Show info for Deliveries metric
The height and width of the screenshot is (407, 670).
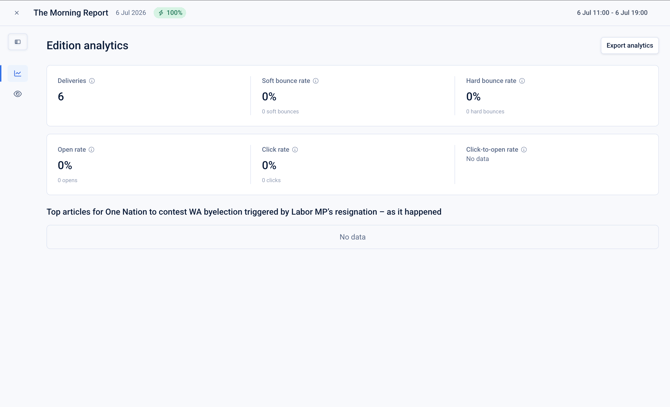coord(92,81)
